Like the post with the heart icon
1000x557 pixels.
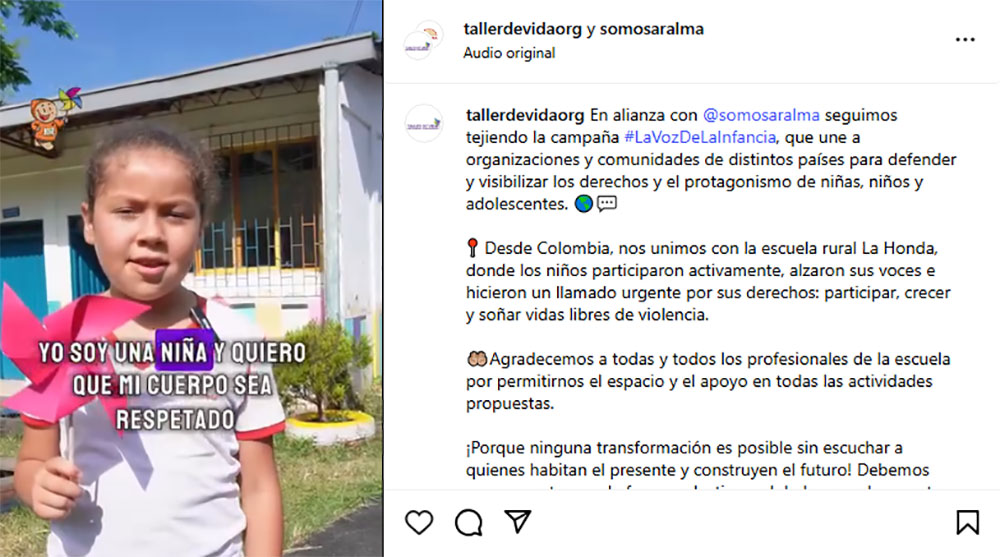pos(419,523)
